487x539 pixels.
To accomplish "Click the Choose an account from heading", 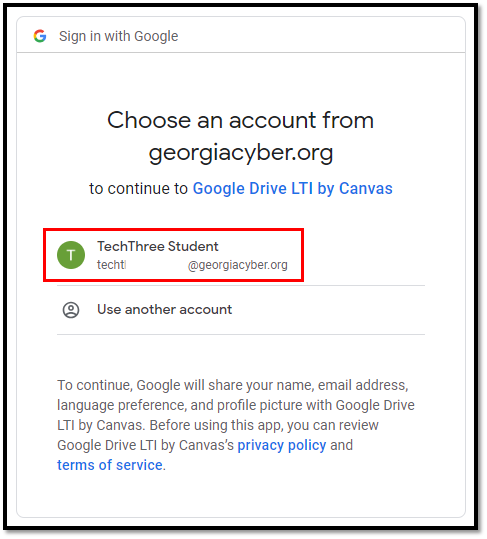I will (241, 120).
